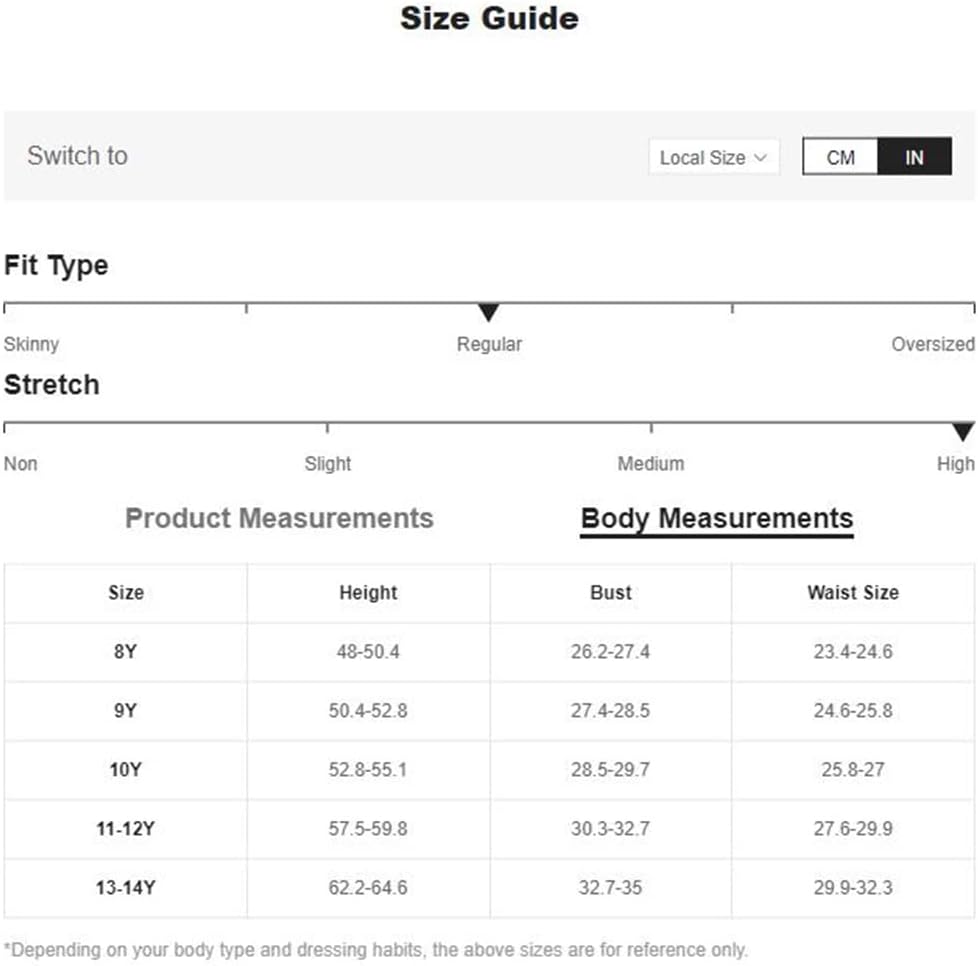
Task: Click bust value 27.4-28.5
Action: point(610,710)
